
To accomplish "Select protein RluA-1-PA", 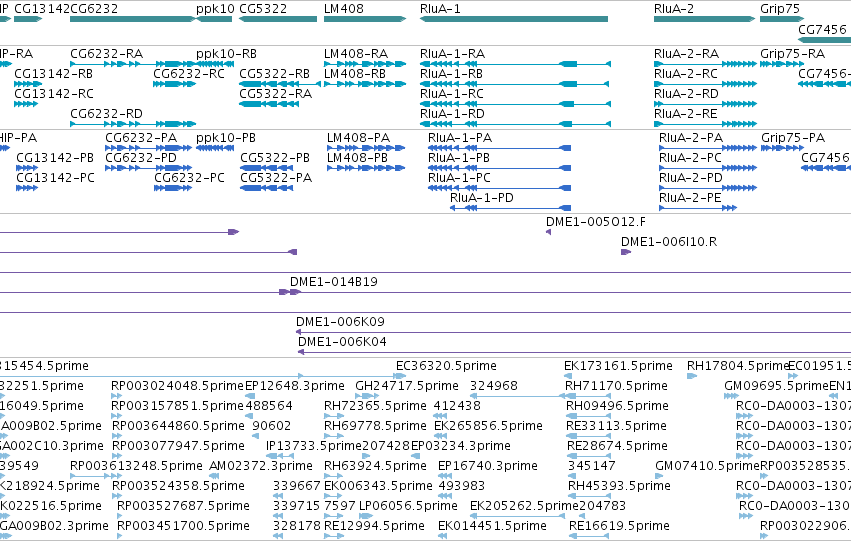I will [499, 148].
